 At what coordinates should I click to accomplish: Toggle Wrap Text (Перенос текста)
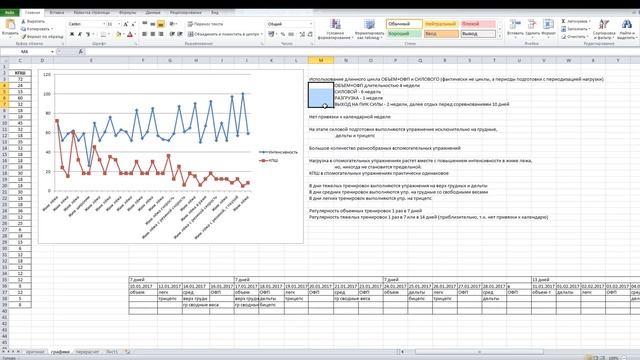tap(205, 24)
